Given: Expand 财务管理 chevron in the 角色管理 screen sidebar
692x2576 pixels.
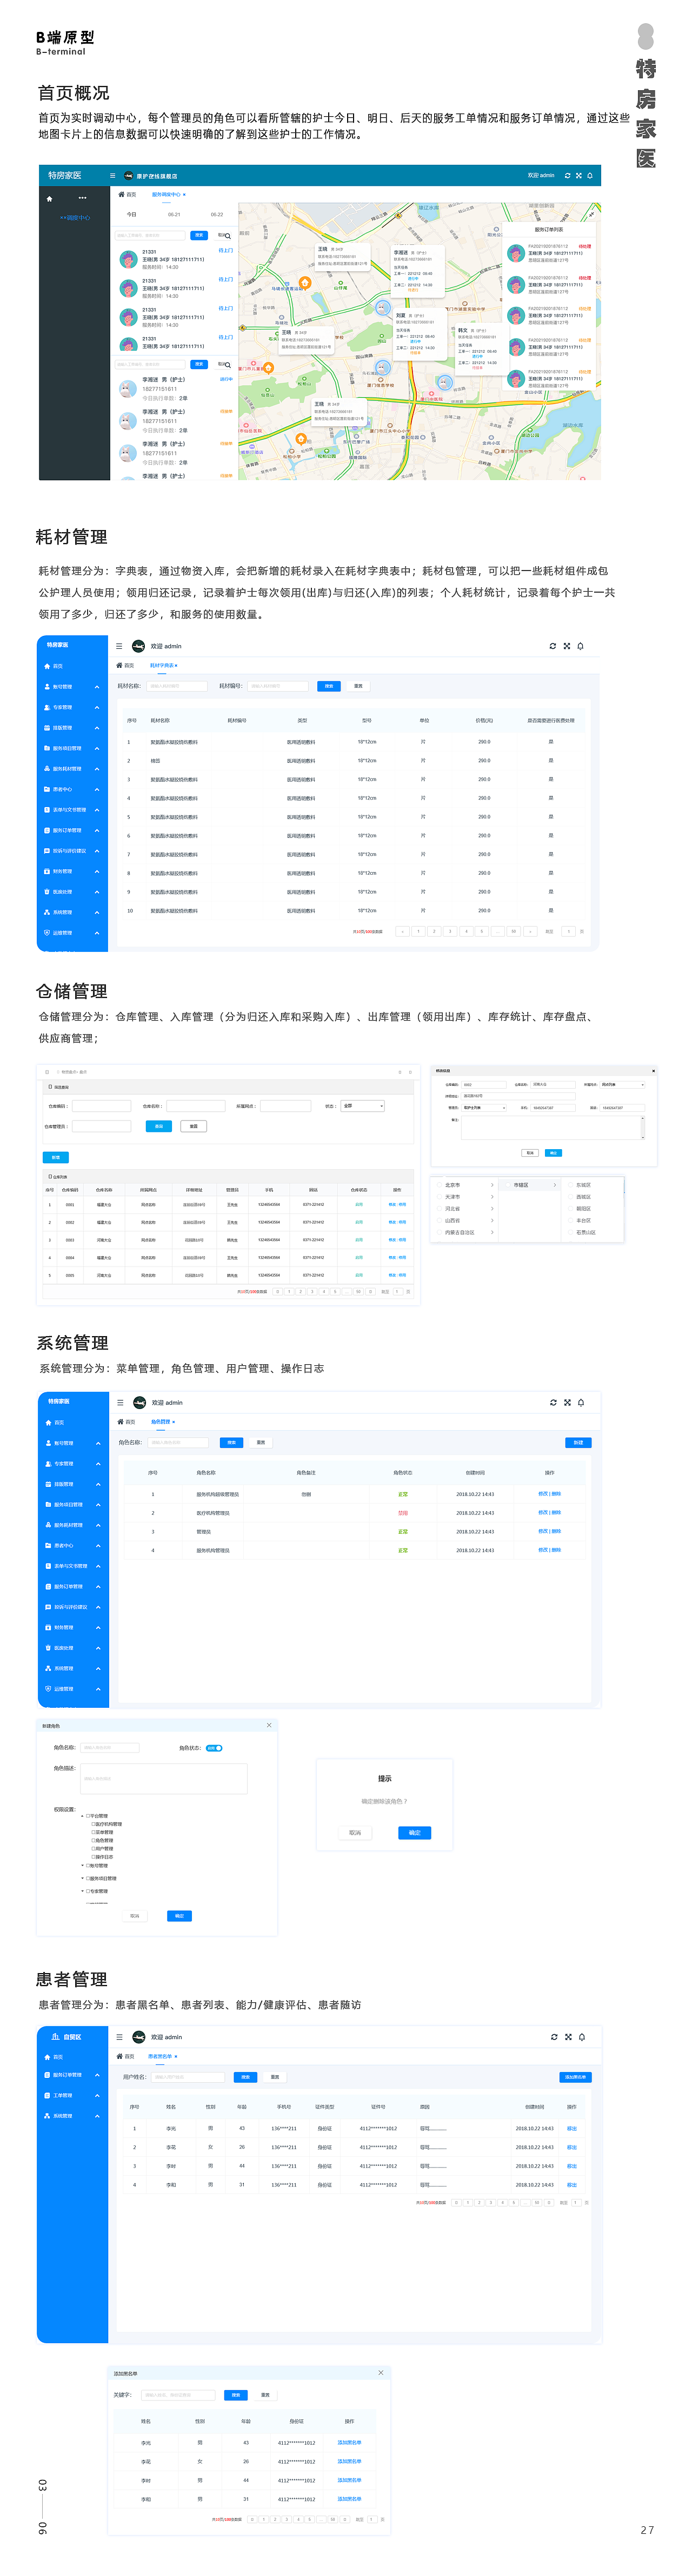Looking at the screenshot, I should tap(98, 1627).
